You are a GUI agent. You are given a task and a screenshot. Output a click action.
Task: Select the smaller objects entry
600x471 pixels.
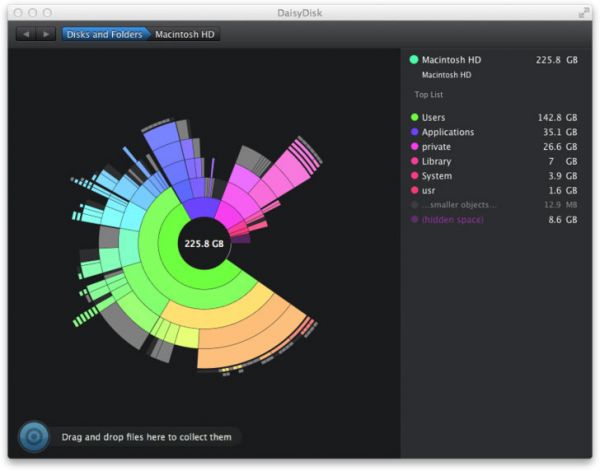[x=493, y=205]
